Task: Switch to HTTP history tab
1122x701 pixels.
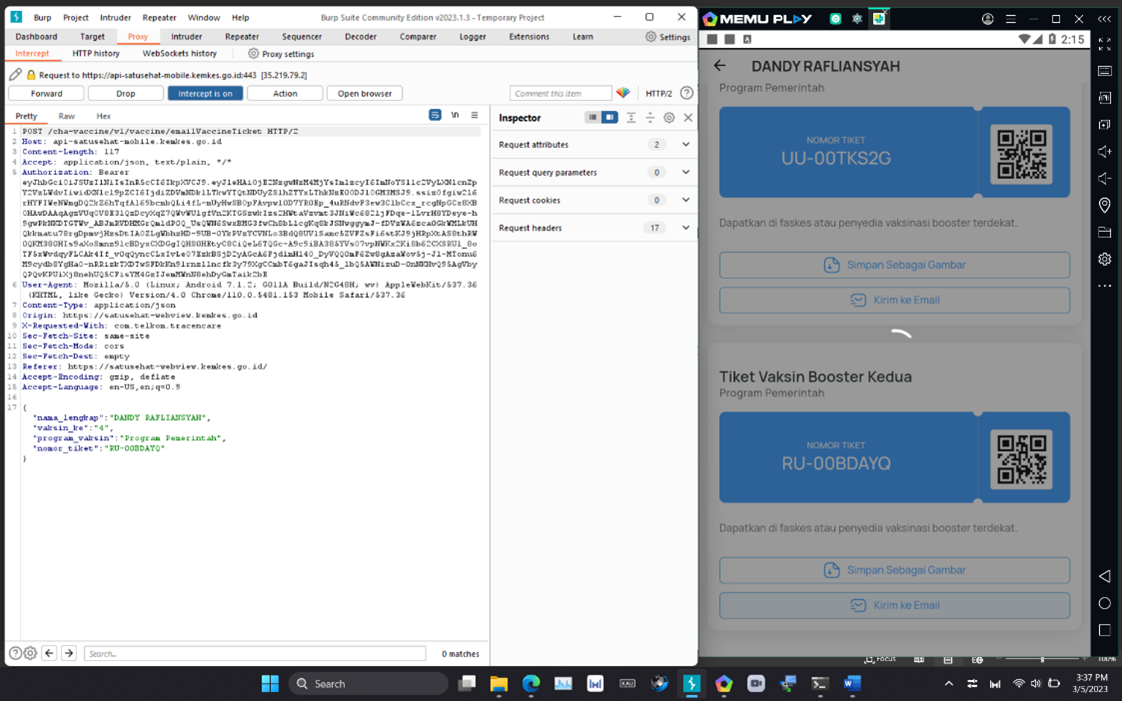Action: pyautogui.click(x=96, y=54)
